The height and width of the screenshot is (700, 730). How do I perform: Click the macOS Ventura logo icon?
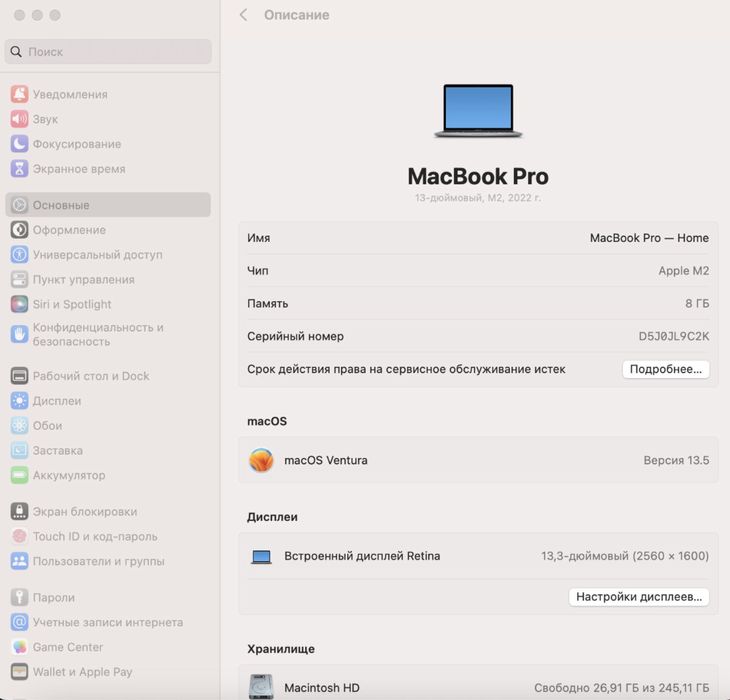261,460
